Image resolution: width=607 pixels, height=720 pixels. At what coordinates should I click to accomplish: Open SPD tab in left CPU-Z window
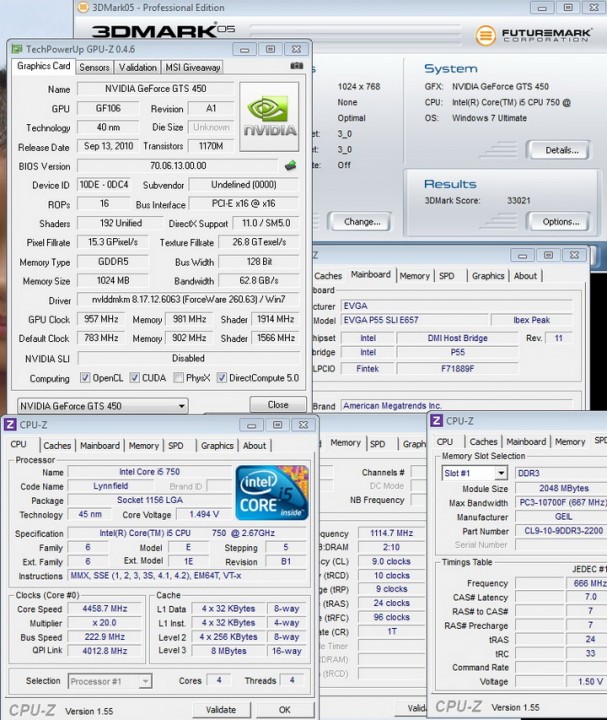pyautogui.click(x=176, y=445)
